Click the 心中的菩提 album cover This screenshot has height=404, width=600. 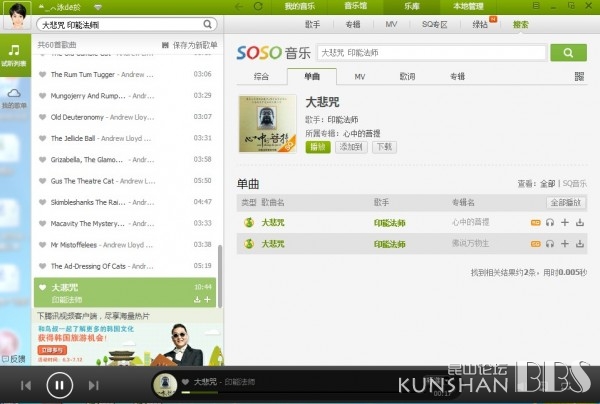[x=267, y=124]
